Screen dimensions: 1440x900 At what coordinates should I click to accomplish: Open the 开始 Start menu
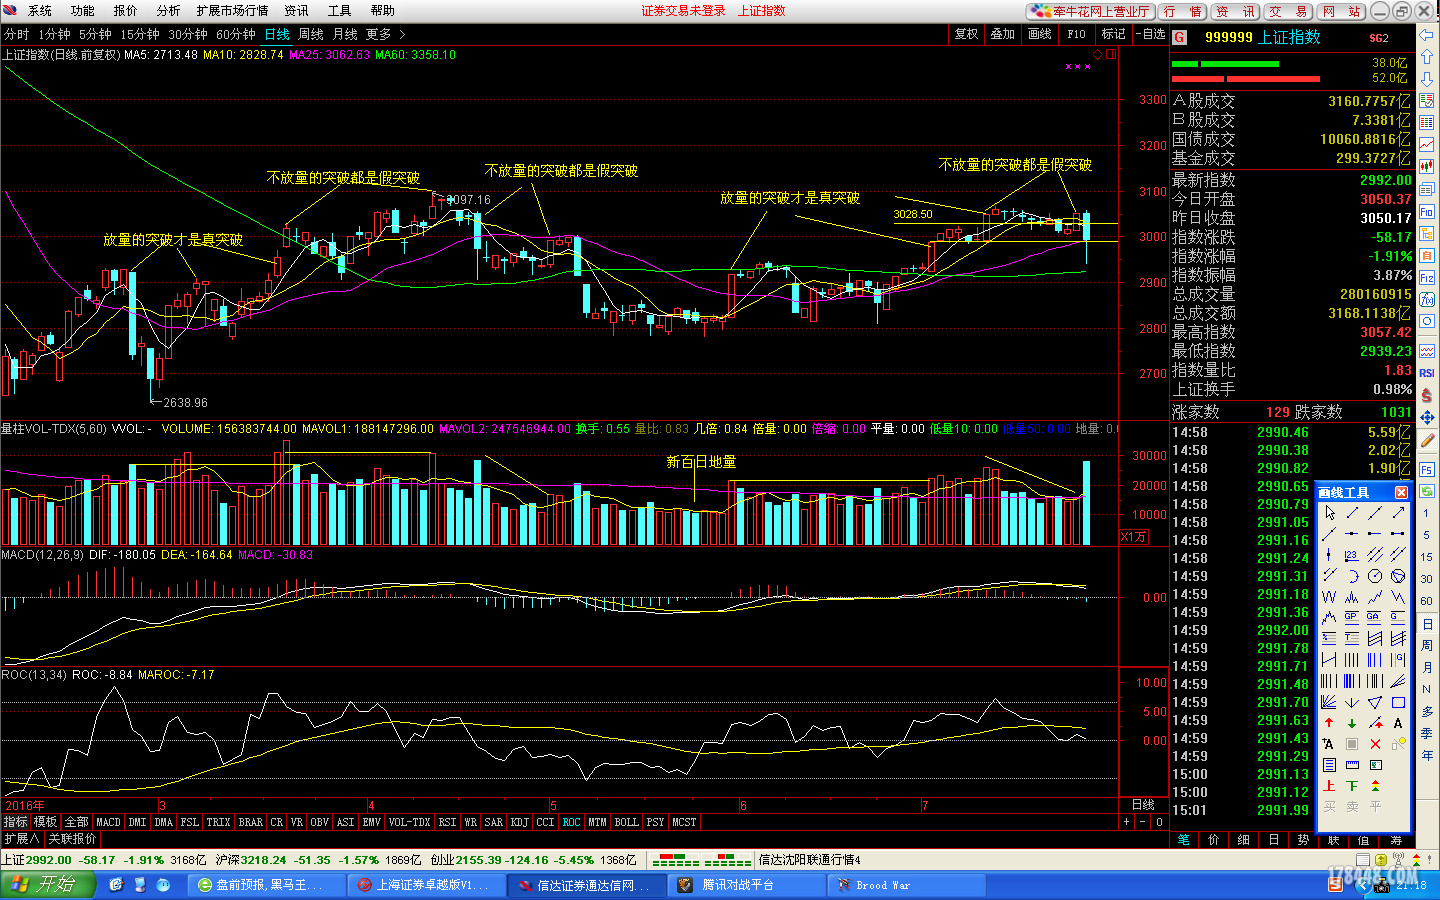(48, 884)
